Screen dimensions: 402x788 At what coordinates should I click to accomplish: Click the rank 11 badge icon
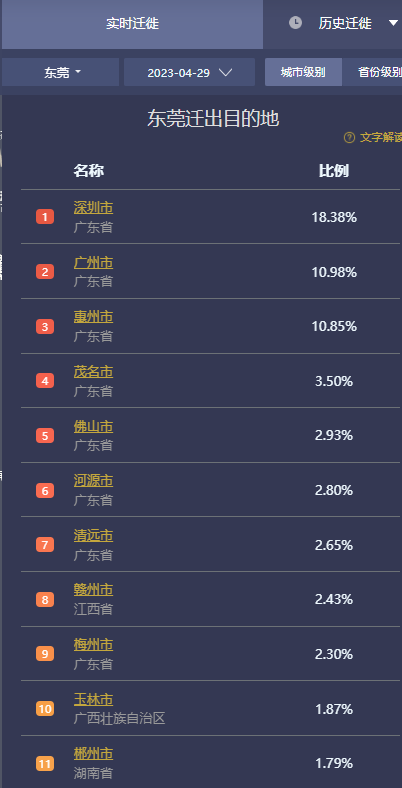45,764
